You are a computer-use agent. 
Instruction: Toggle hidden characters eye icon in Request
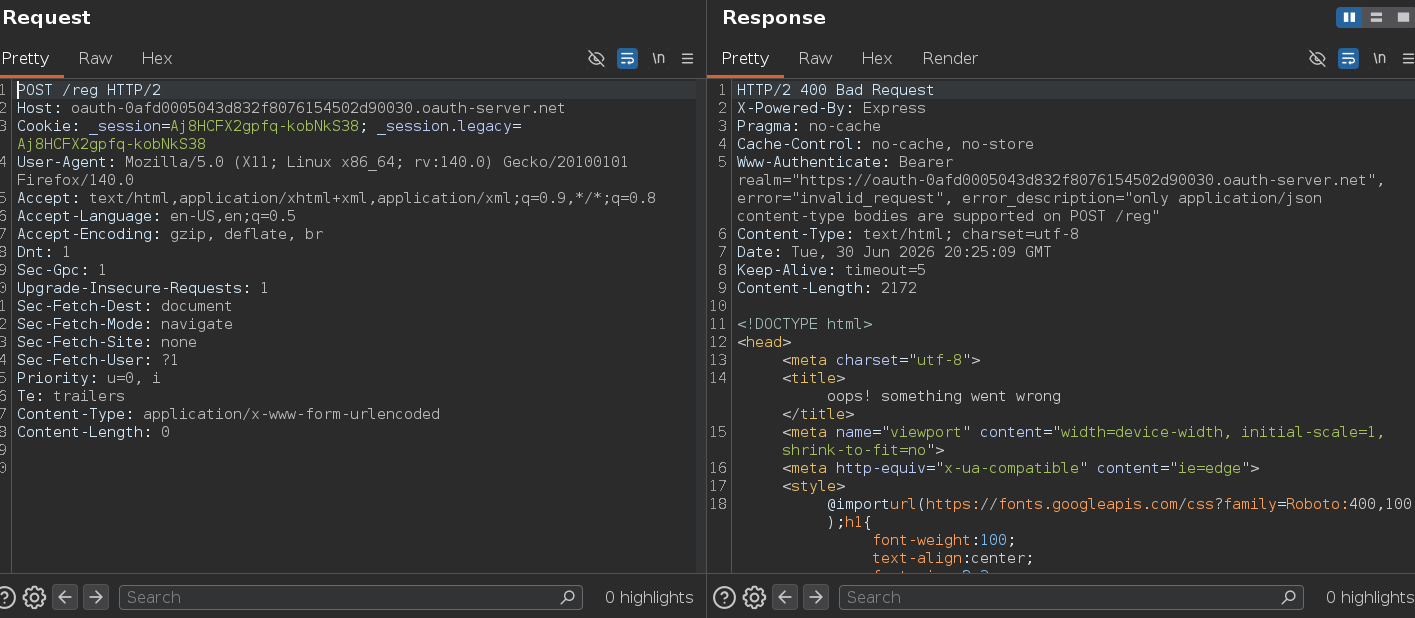tap(596, 58)
